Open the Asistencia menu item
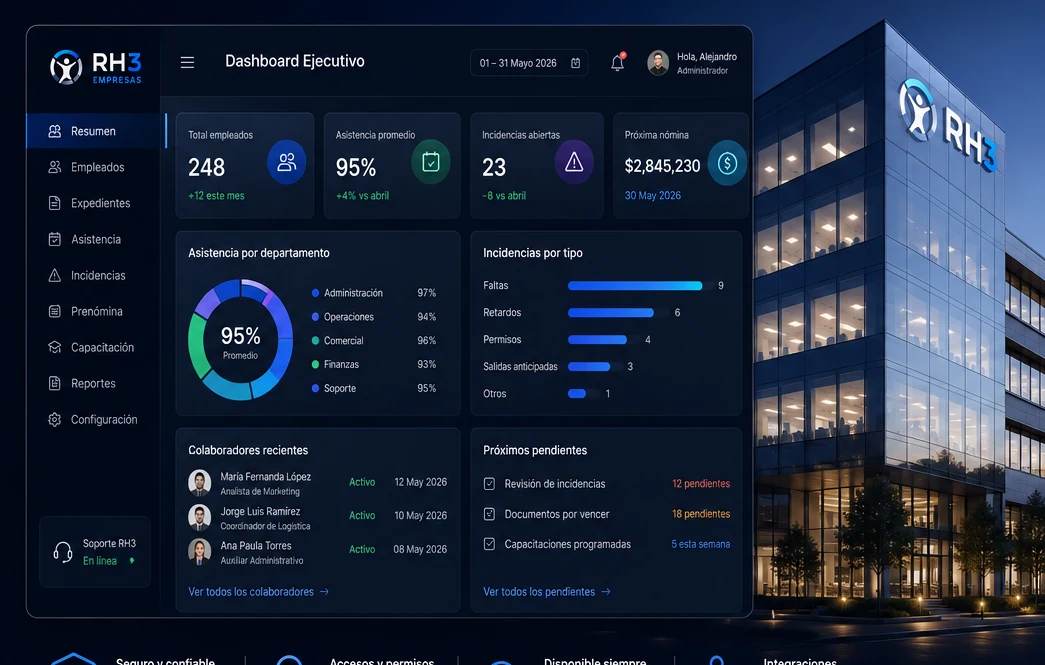This screenshot has height=665, width=1045. point(93,239)
